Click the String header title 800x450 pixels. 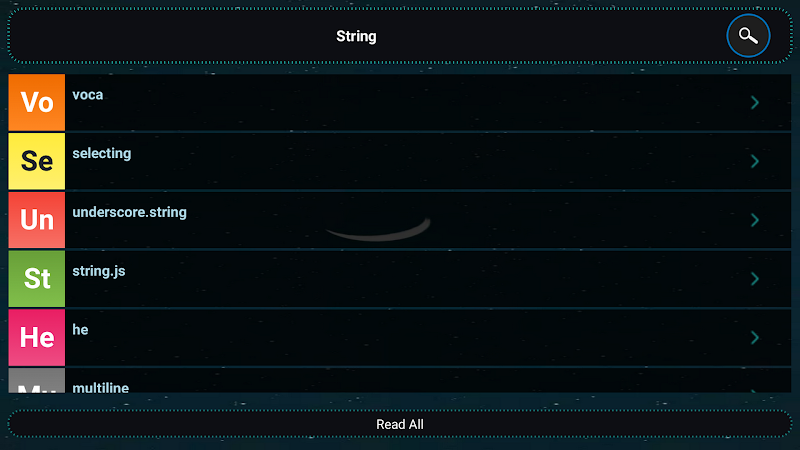(356, 36)
